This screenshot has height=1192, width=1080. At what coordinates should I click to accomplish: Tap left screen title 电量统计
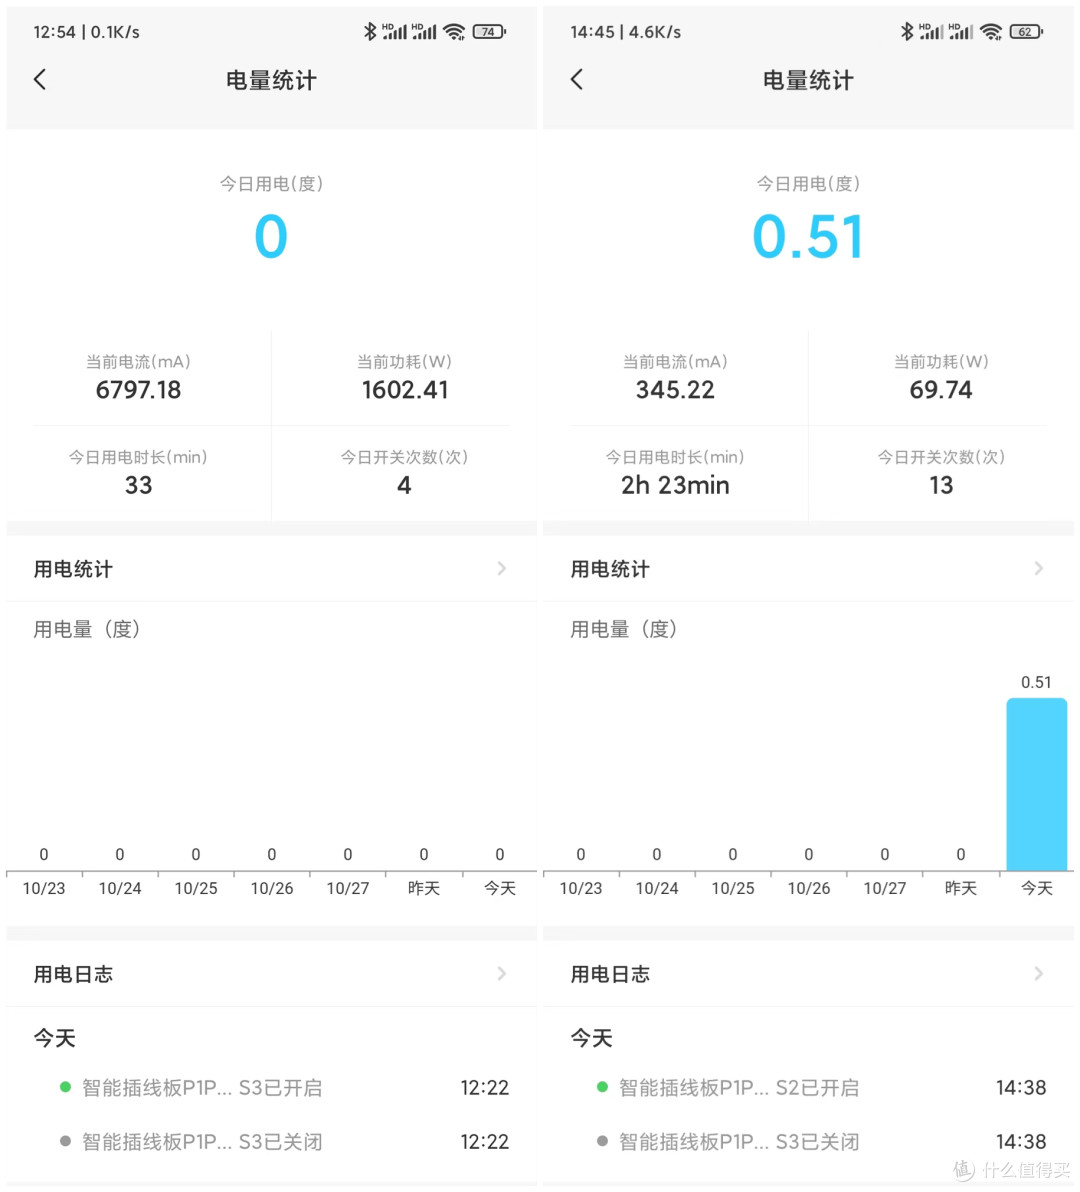[x=271, y=80]
